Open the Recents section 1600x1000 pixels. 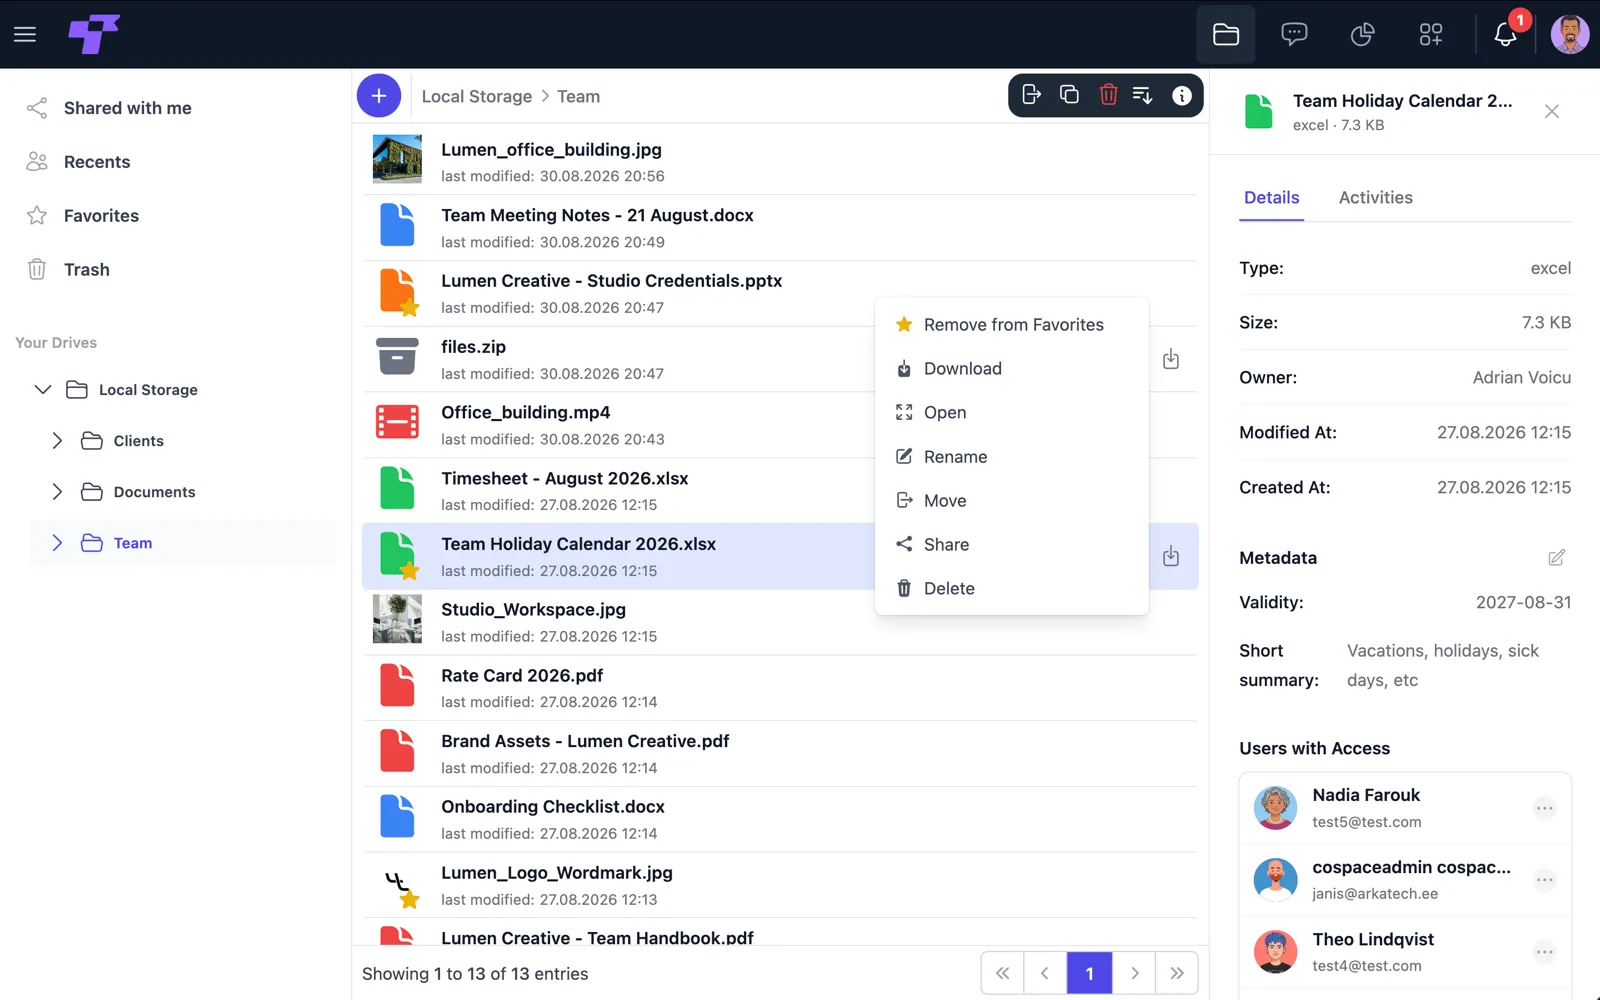point(97,162)
